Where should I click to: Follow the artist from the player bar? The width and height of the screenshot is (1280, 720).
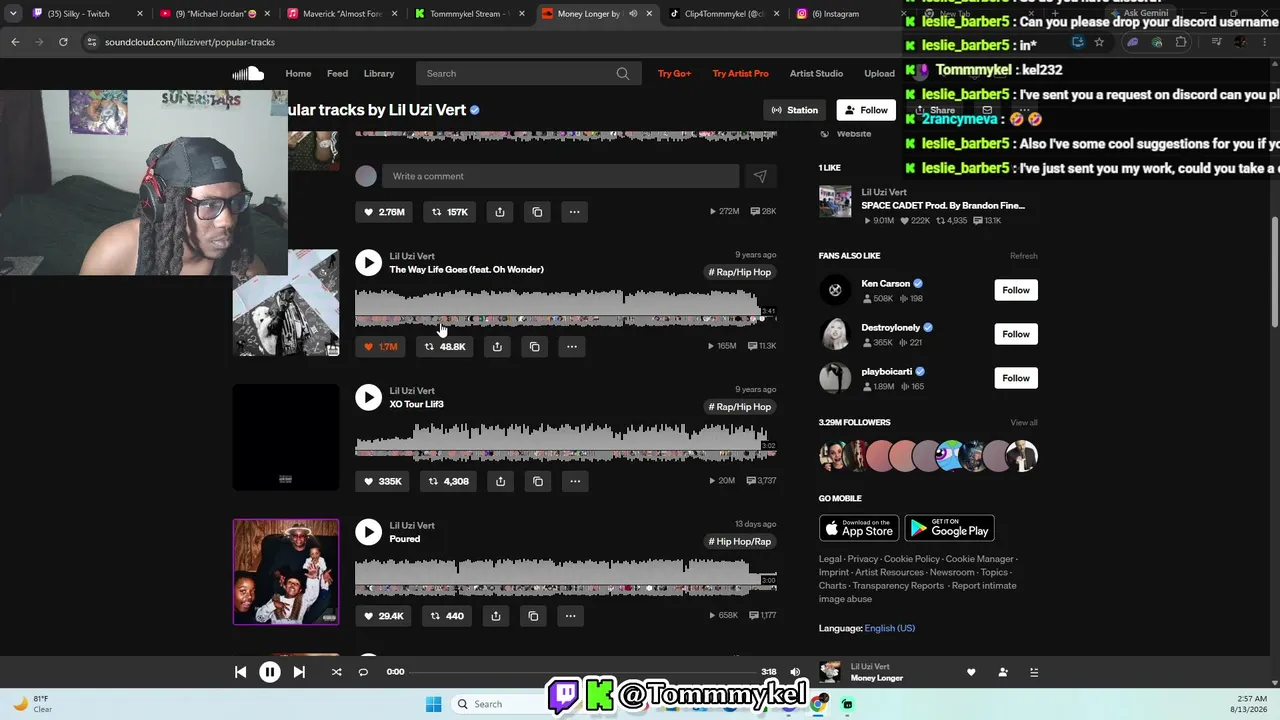coord(1003,672)
